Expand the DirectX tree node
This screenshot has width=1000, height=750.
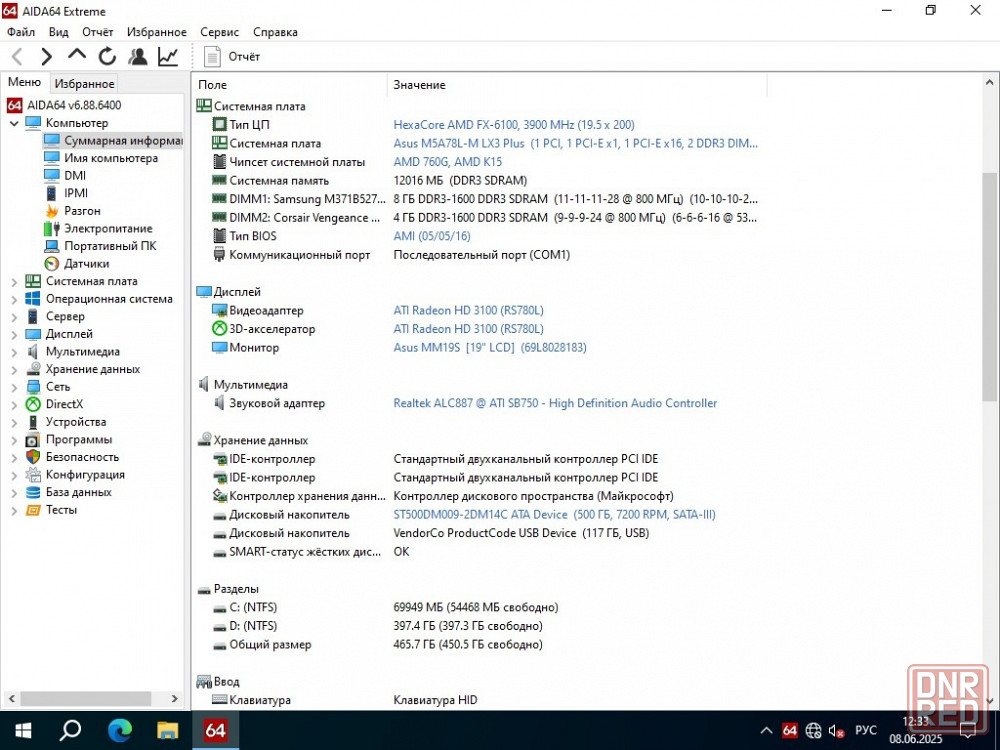(14, 404)
